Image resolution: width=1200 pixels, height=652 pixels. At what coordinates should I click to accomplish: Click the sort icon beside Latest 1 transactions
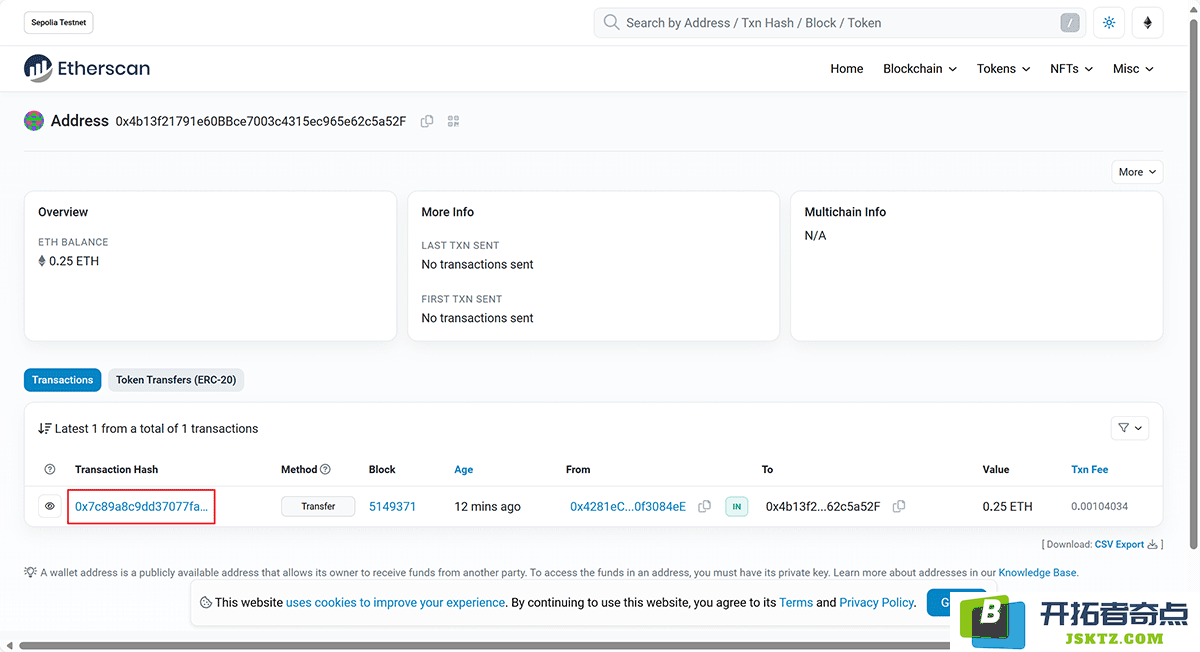pos(44,428)
